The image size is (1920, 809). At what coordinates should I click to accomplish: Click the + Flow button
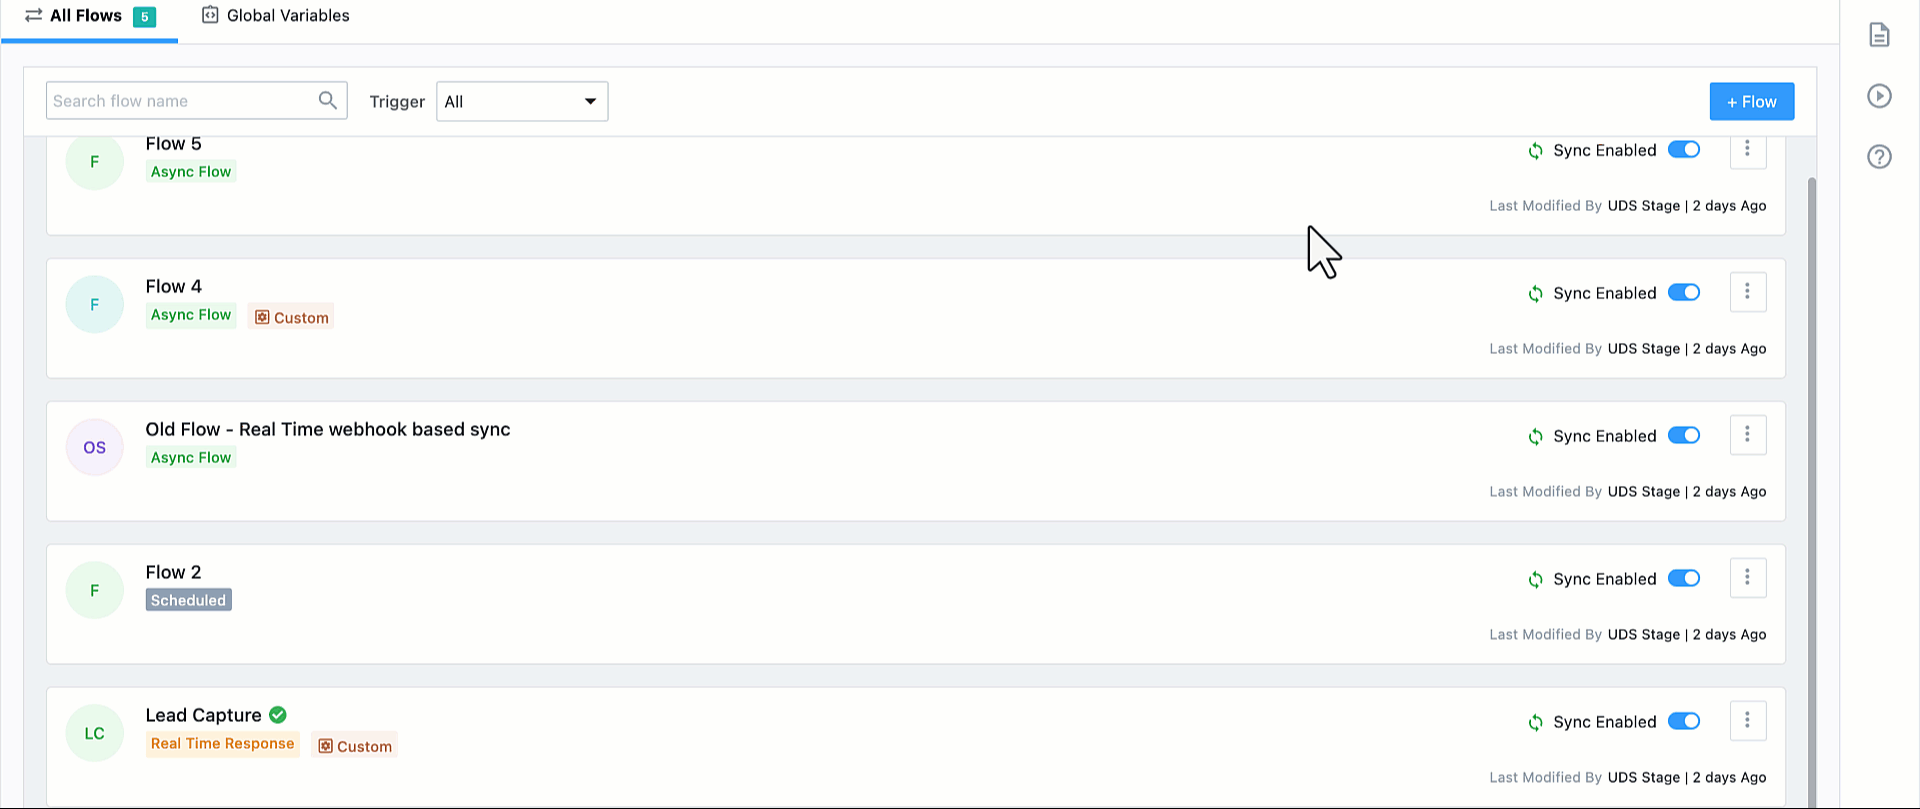[x=1751, y=101]
